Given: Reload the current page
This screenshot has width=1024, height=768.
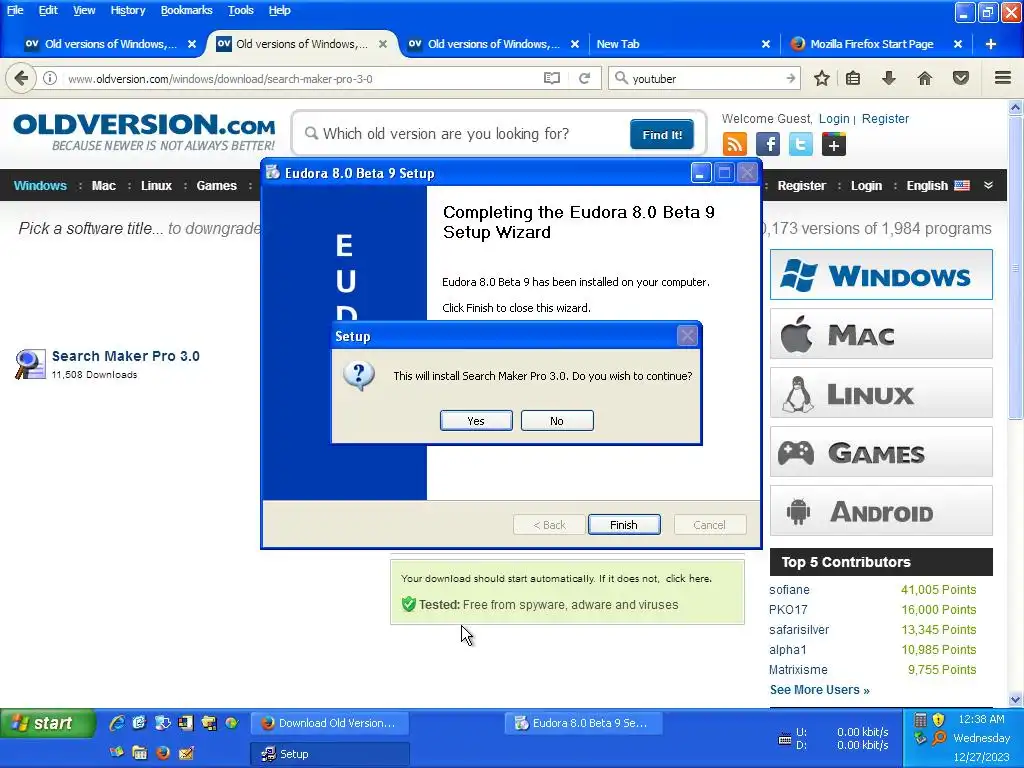Looking at the screenshot, I should pos(584,78).
